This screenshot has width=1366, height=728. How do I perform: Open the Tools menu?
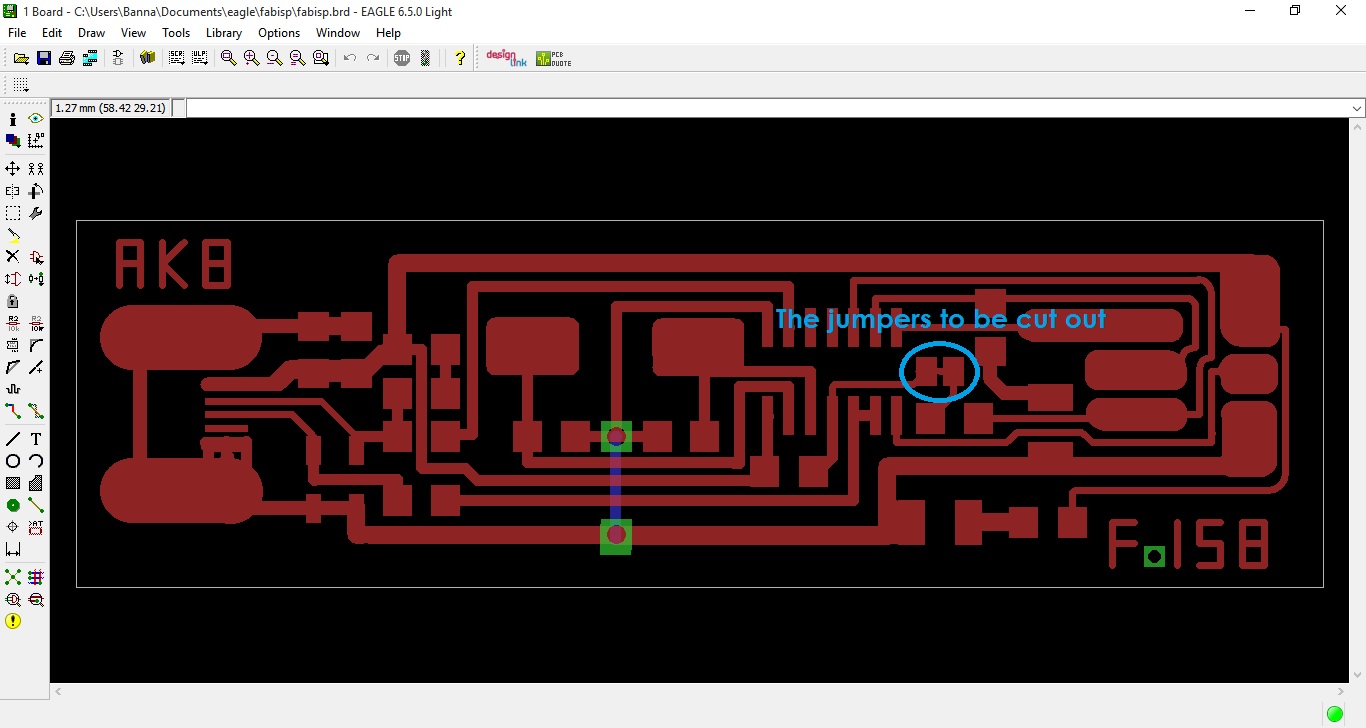point(176,33)
